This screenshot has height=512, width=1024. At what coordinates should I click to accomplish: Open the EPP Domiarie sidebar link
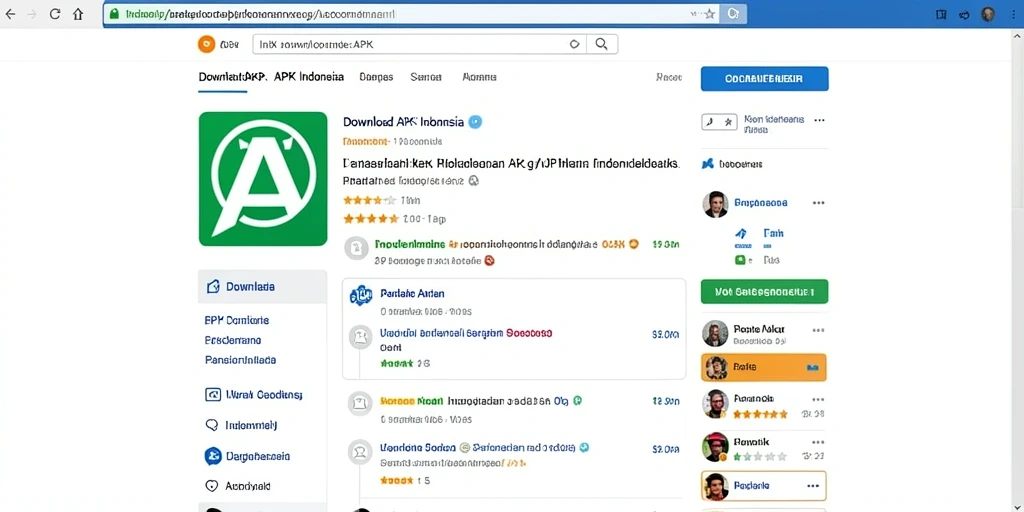pyautogui.click(x=236, y=321)
